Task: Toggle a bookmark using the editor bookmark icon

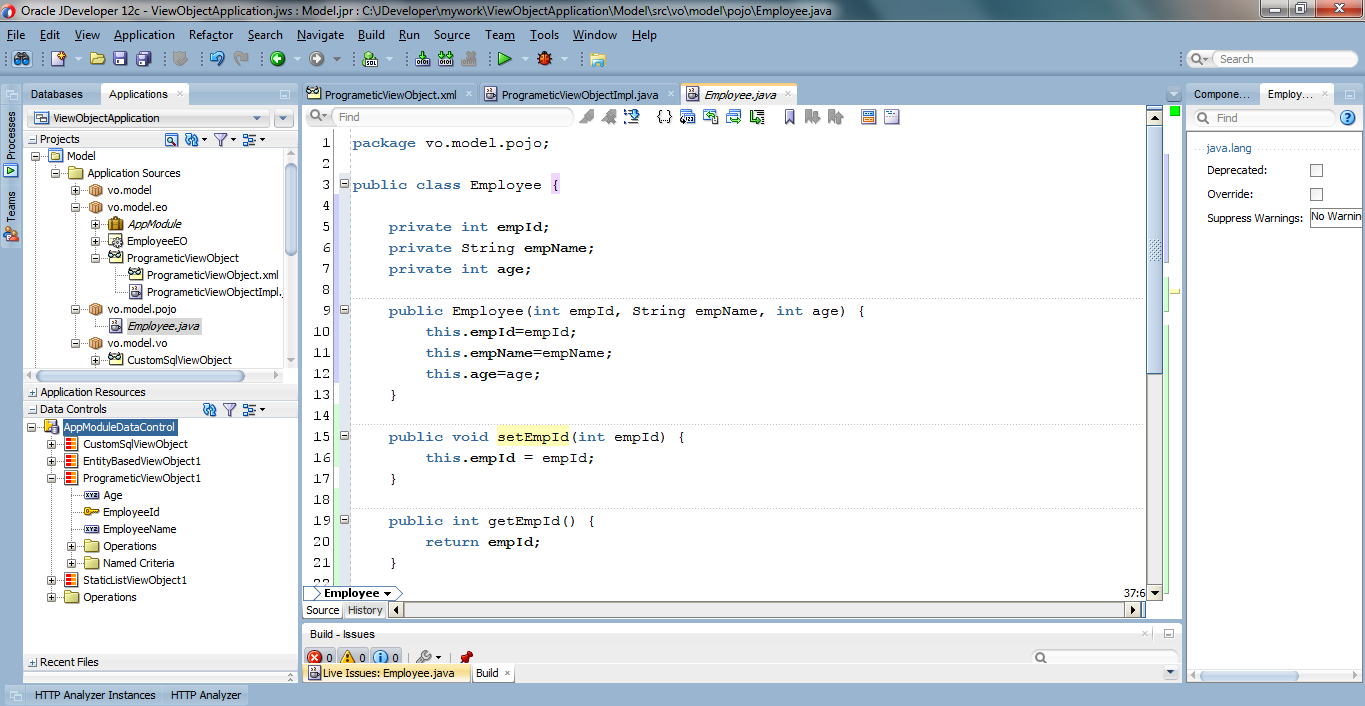Action: point(789,117)
